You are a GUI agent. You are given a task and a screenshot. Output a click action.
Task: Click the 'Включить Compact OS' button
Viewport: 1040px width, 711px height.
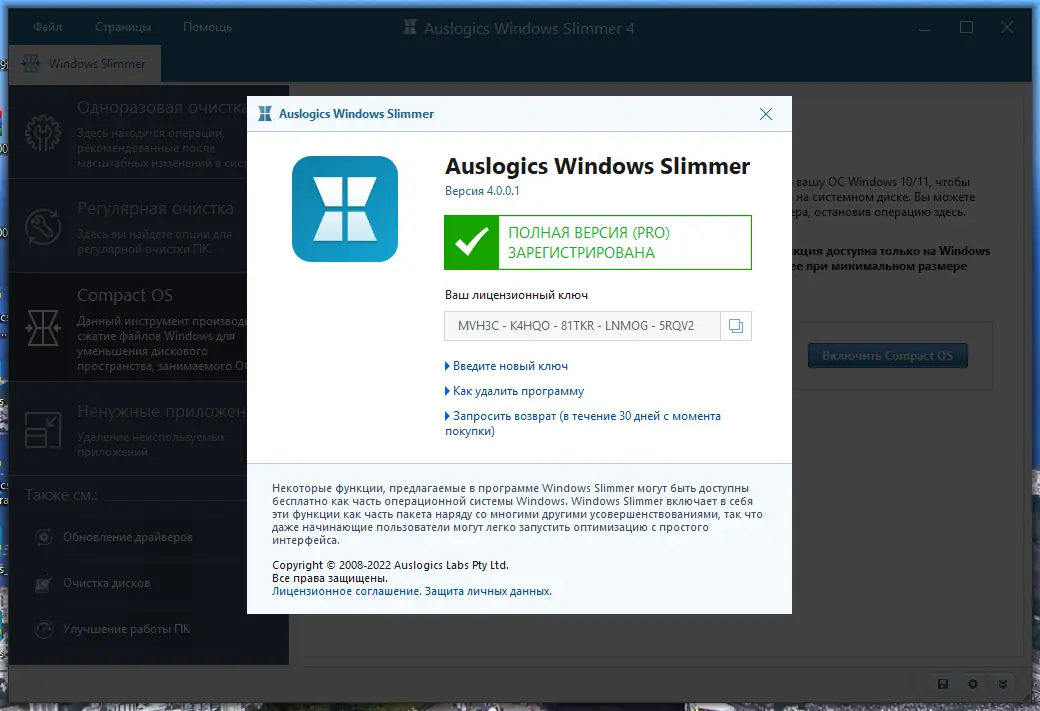887,356
